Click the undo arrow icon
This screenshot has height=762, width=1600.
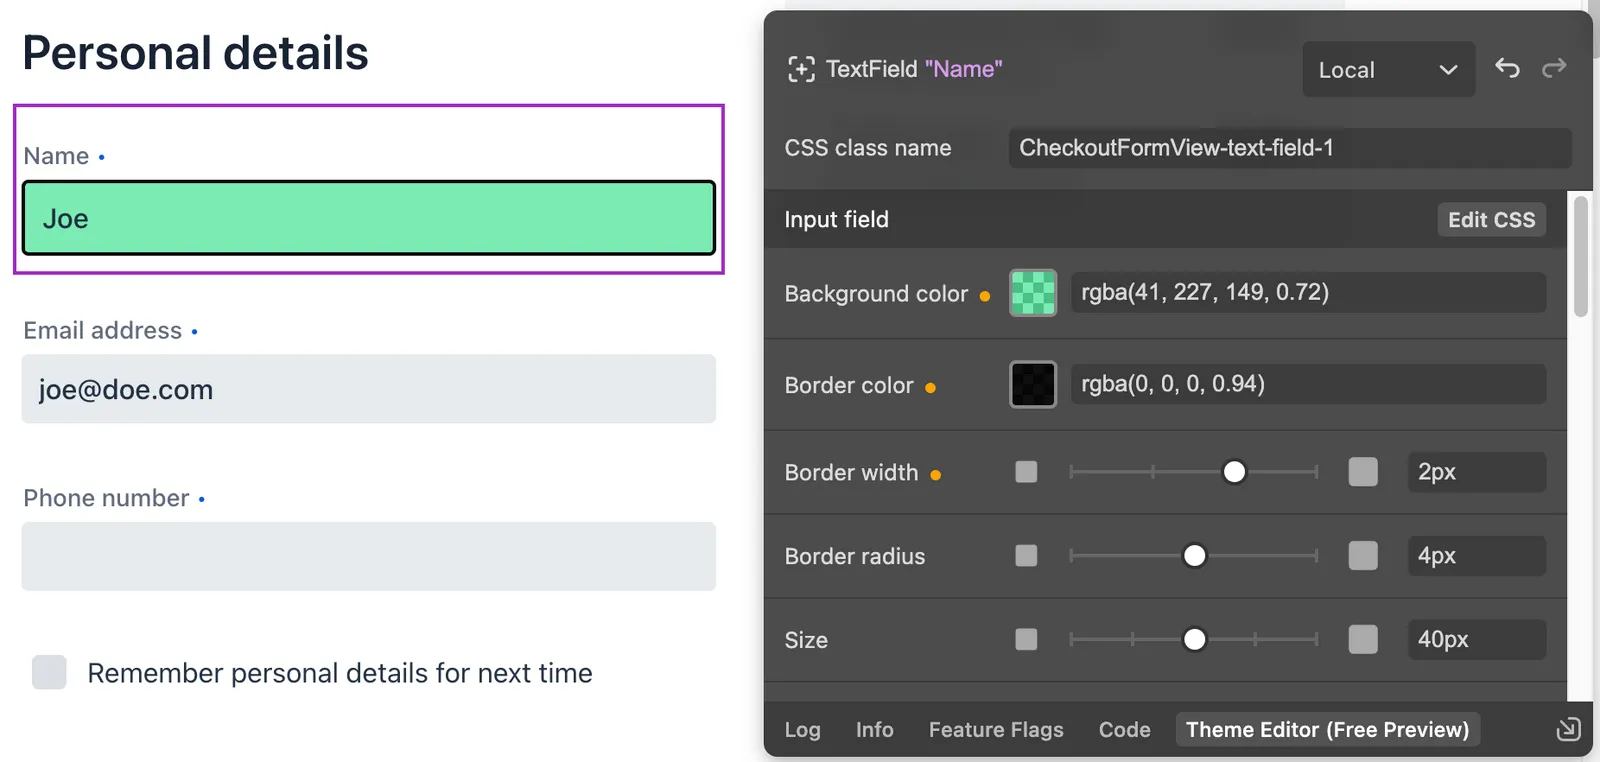[x=1507, y=68]
